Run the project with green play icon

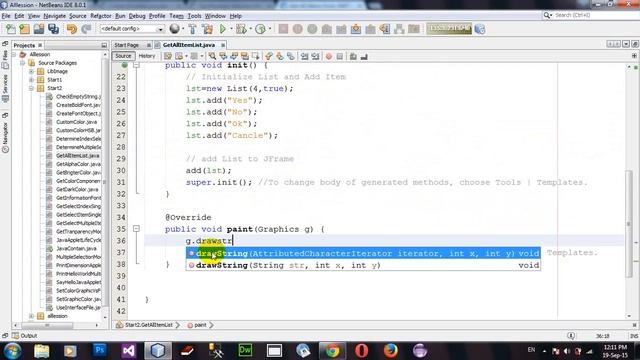click(222, 29)
